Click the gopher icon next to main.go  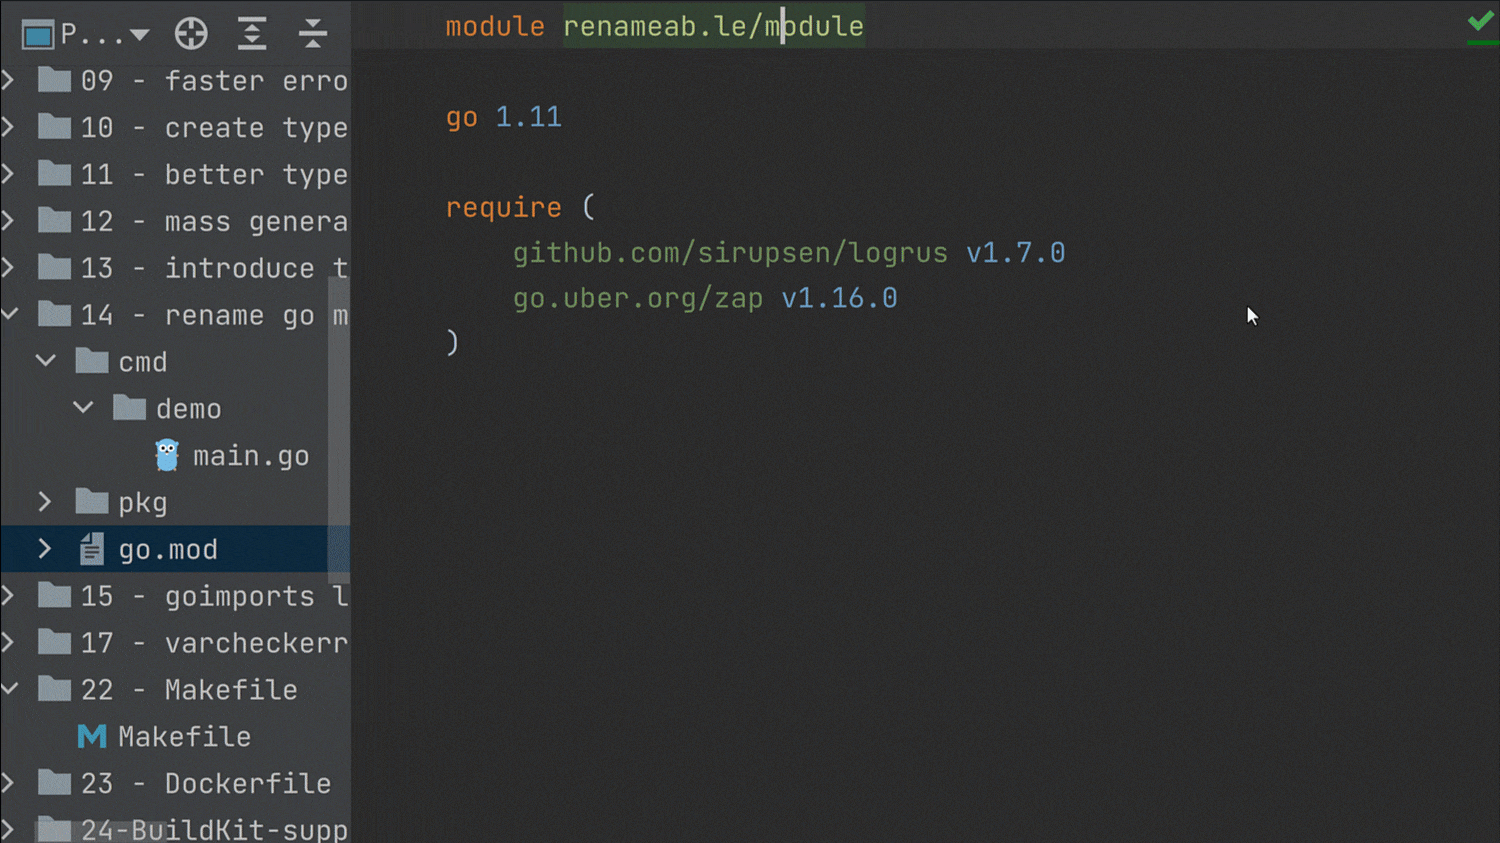click(166, 455)
